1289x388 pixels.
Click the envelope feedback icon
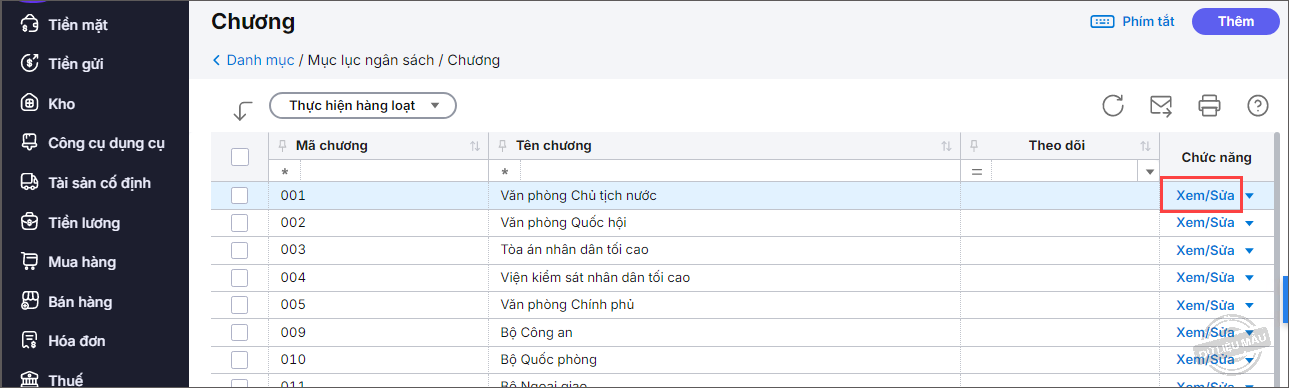(x=1161, y=106)
